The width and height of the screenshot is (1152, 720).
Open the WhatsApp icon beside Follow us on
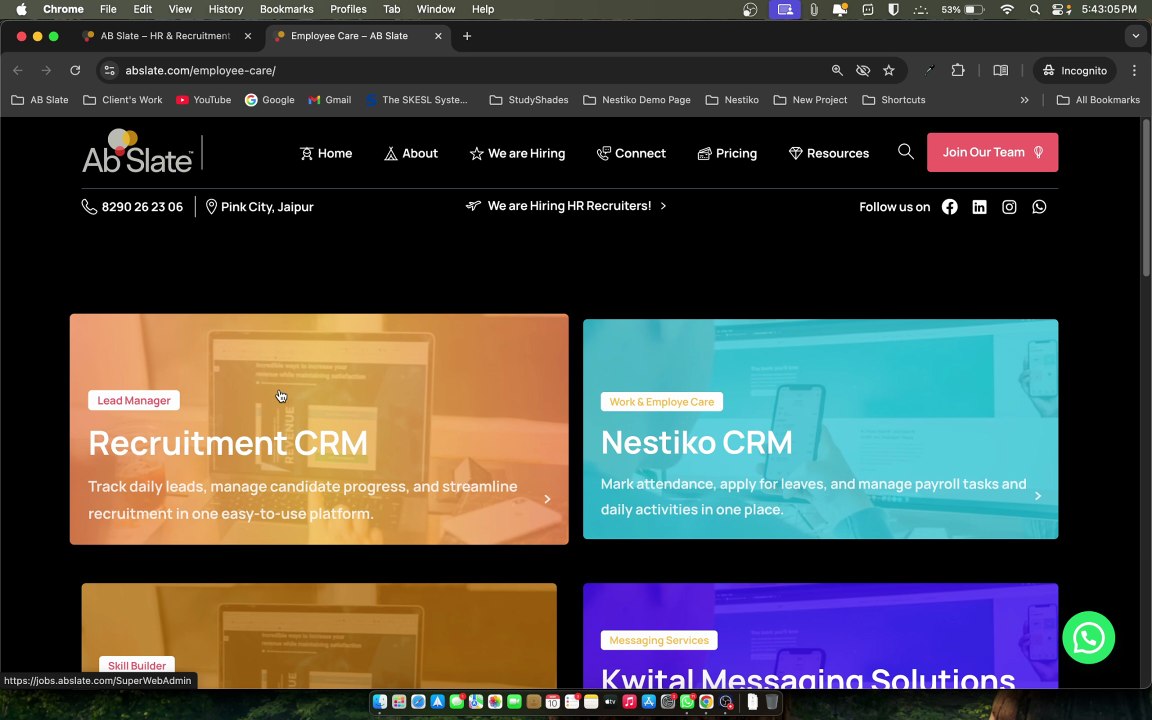coord(1039,207)
